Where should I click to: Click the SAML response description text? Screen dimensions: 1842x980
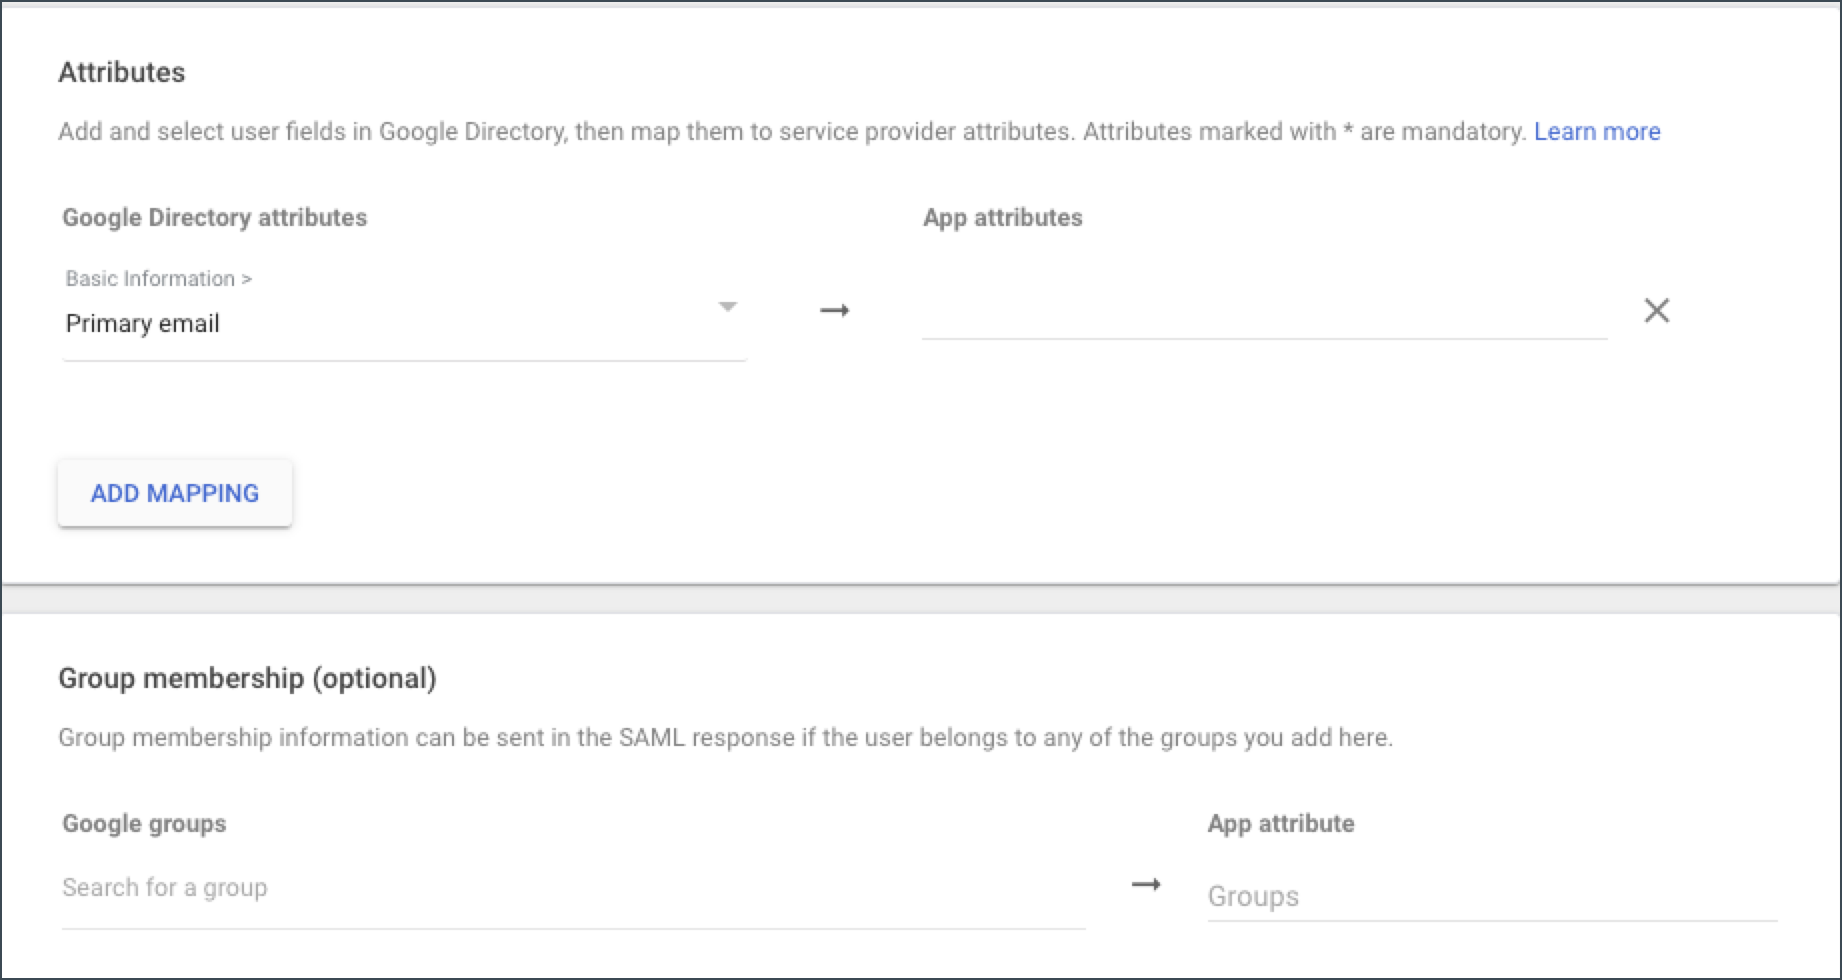(724, 738)
